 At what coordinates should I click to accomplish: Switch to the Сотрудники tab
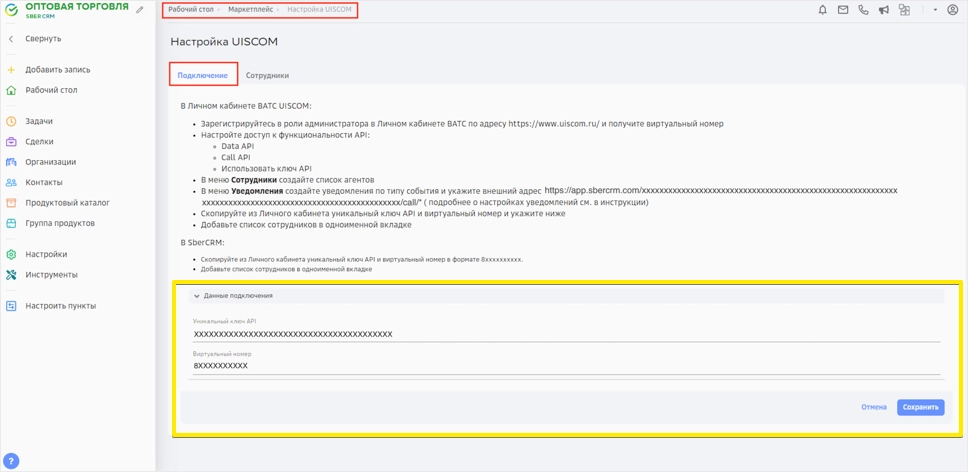(x=267, y=75)
